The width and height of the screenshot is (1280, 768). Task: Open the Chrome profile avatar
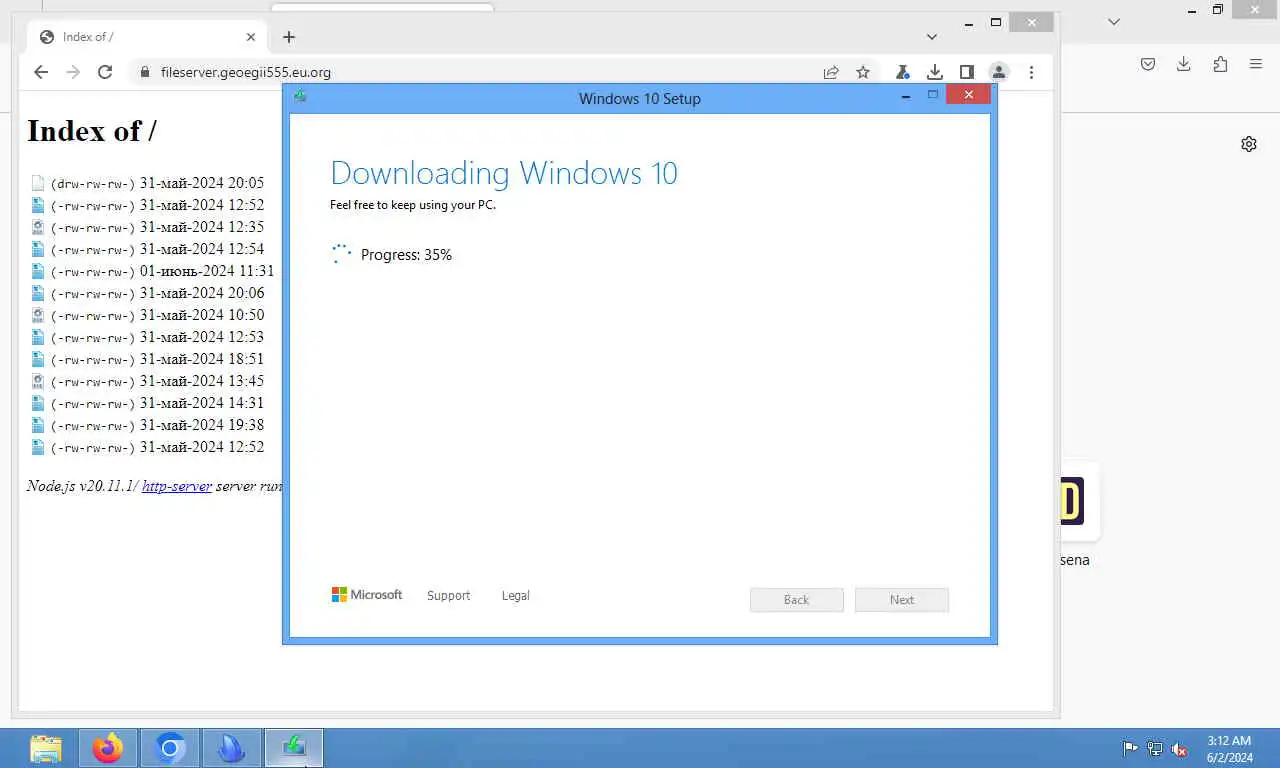[998, 72]
